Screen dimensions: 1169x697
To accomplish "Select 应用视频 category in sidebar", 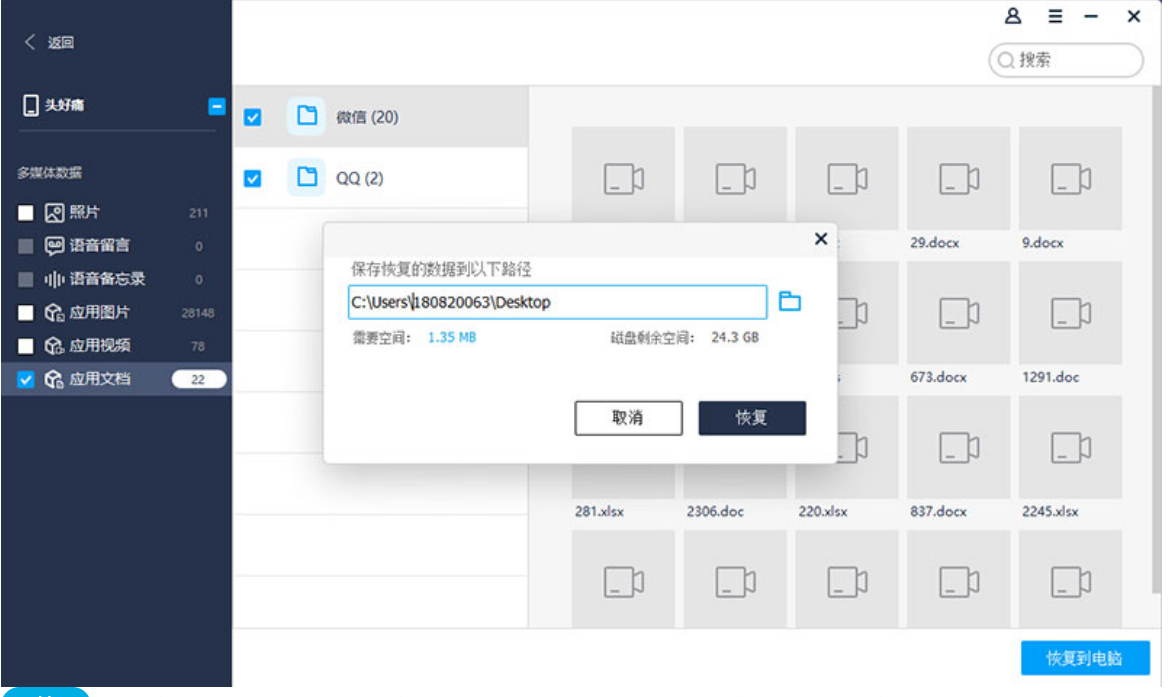I will point(99,346).
